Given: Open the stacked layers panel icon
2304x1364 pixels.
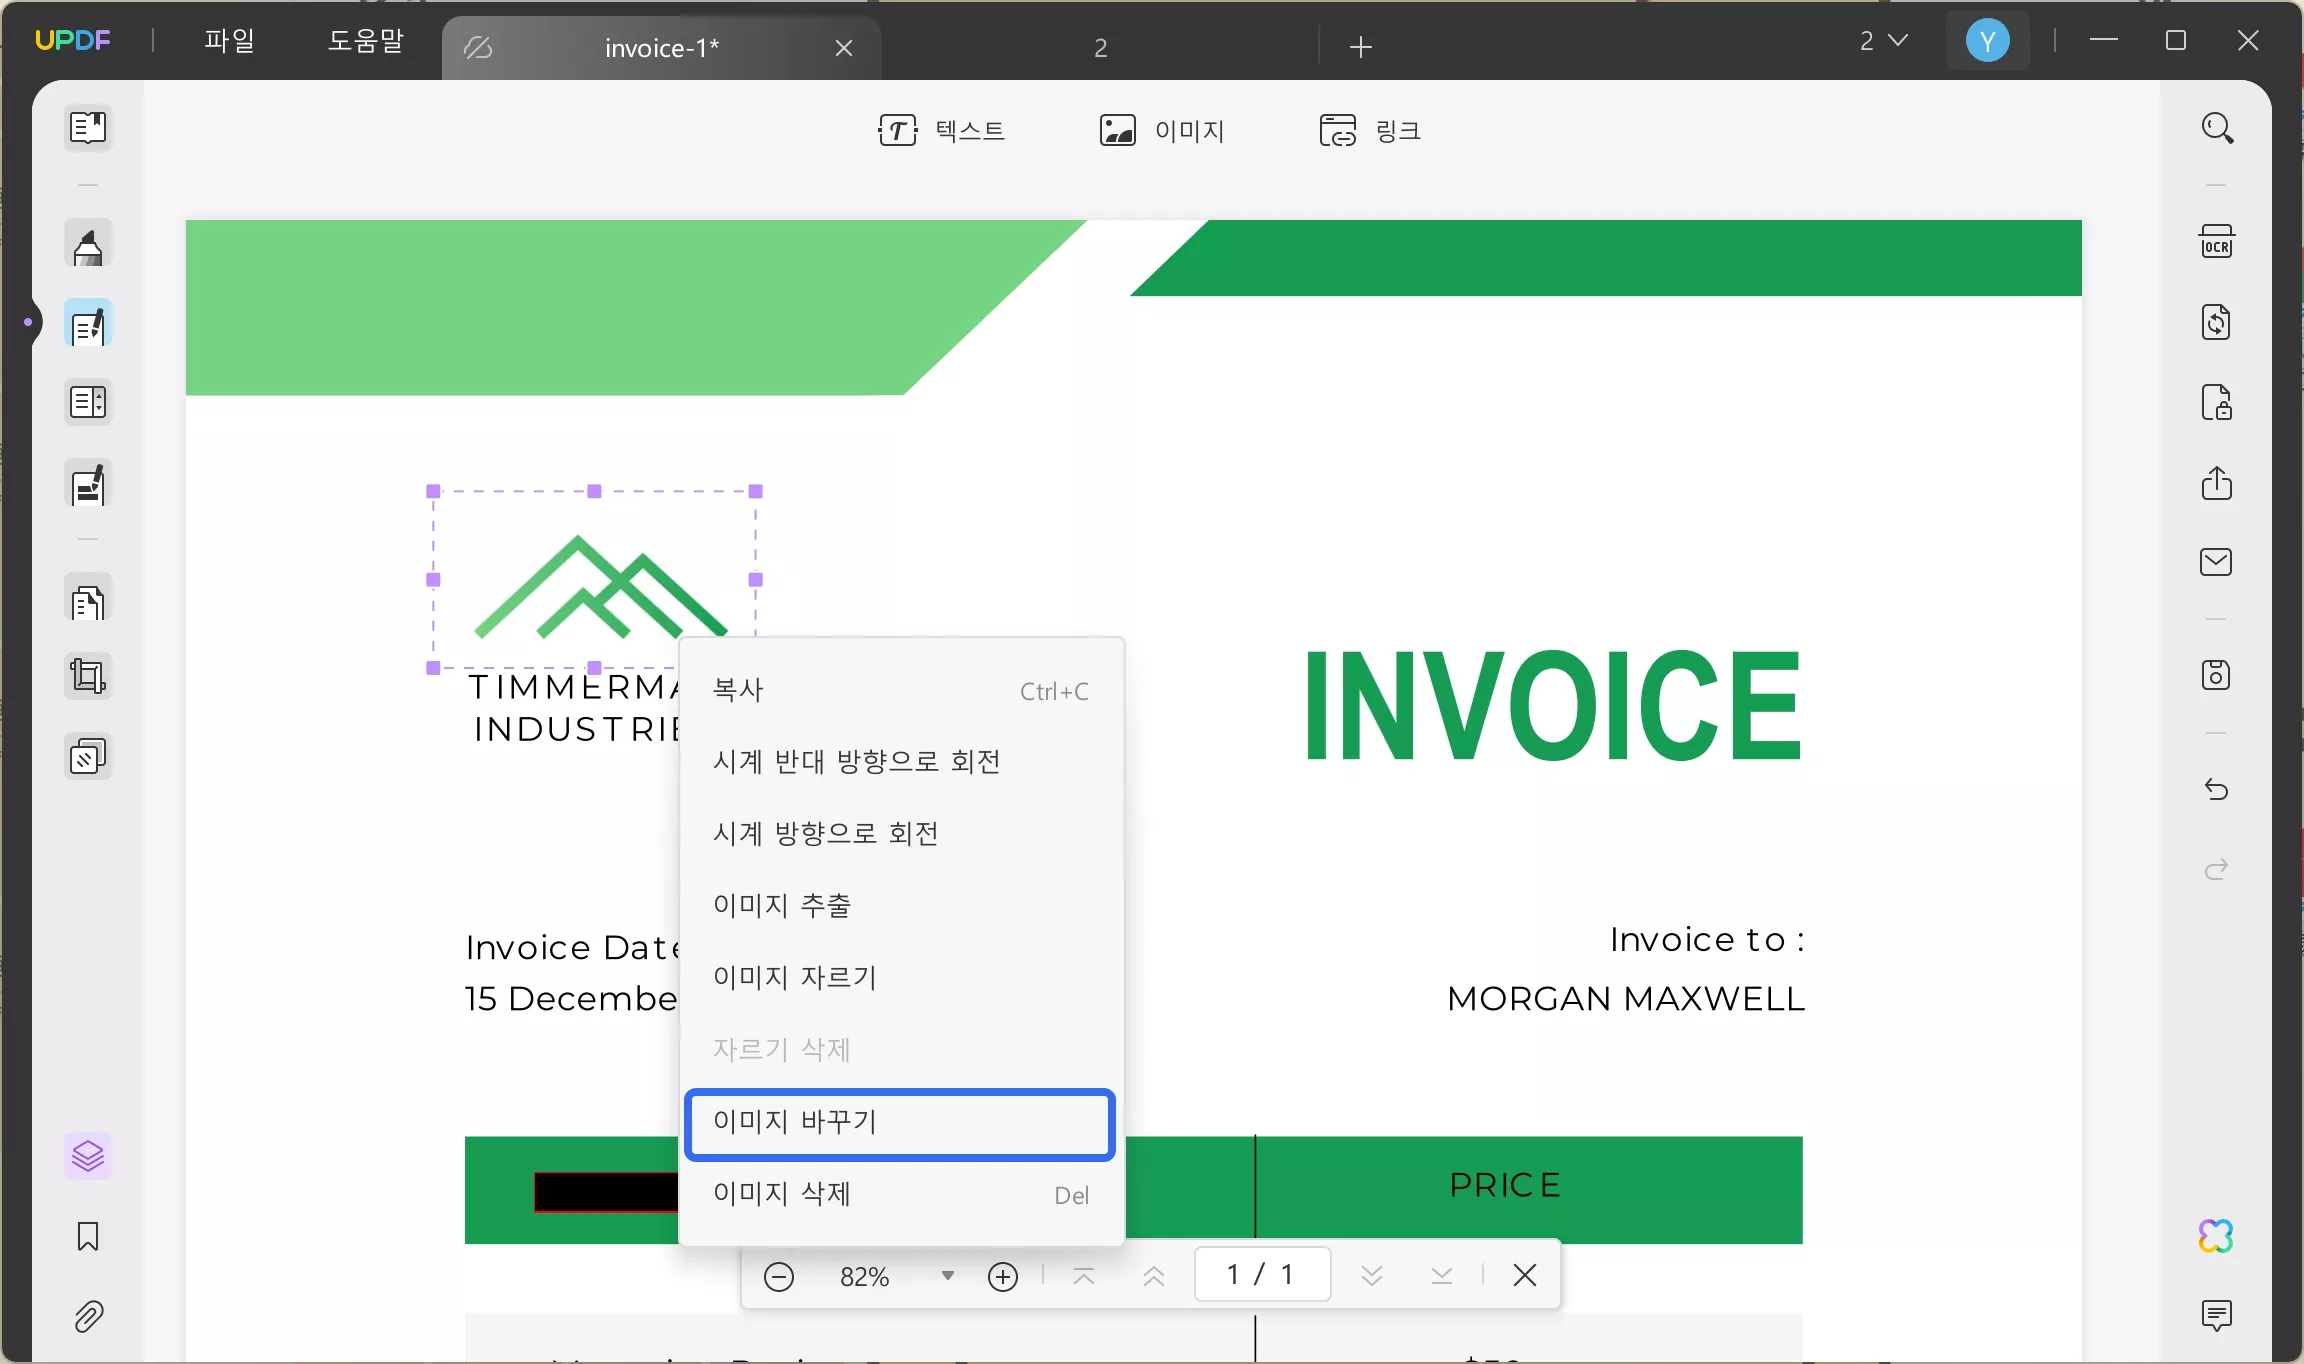Looking at the screenshot, I should coord(88,1157).
